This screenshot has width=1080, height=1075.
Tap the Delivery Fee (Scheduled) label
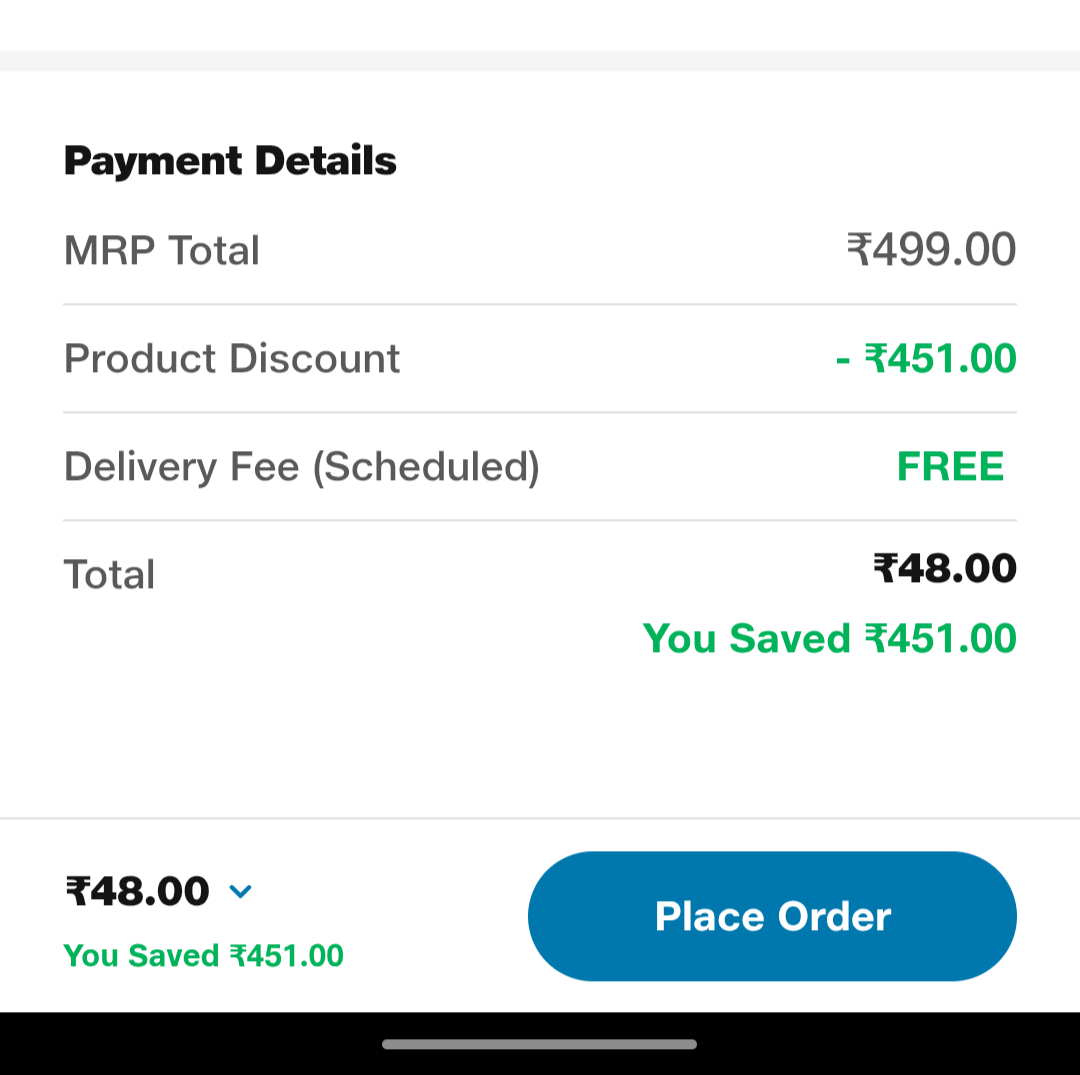(x=302, y=467)
